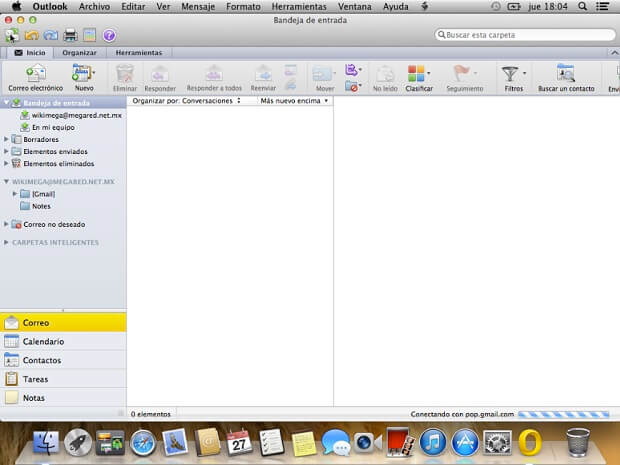Click Buscar un contacto icon
620x465 pixels.
point(566,73)
